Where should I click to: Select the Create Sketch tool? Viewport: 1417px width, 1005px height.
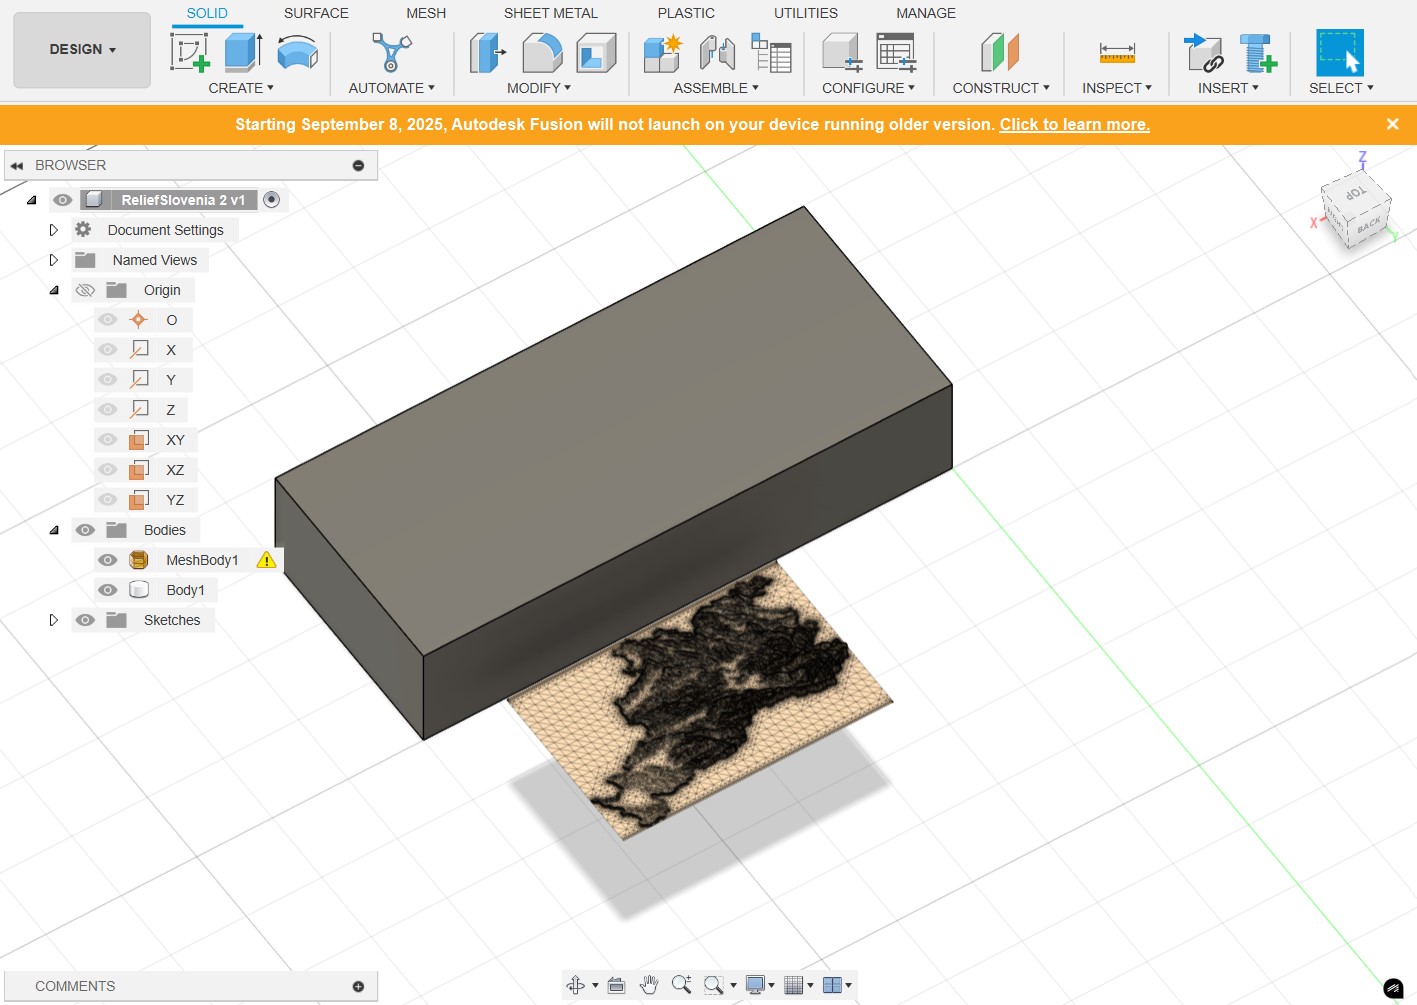click(190, 52)
